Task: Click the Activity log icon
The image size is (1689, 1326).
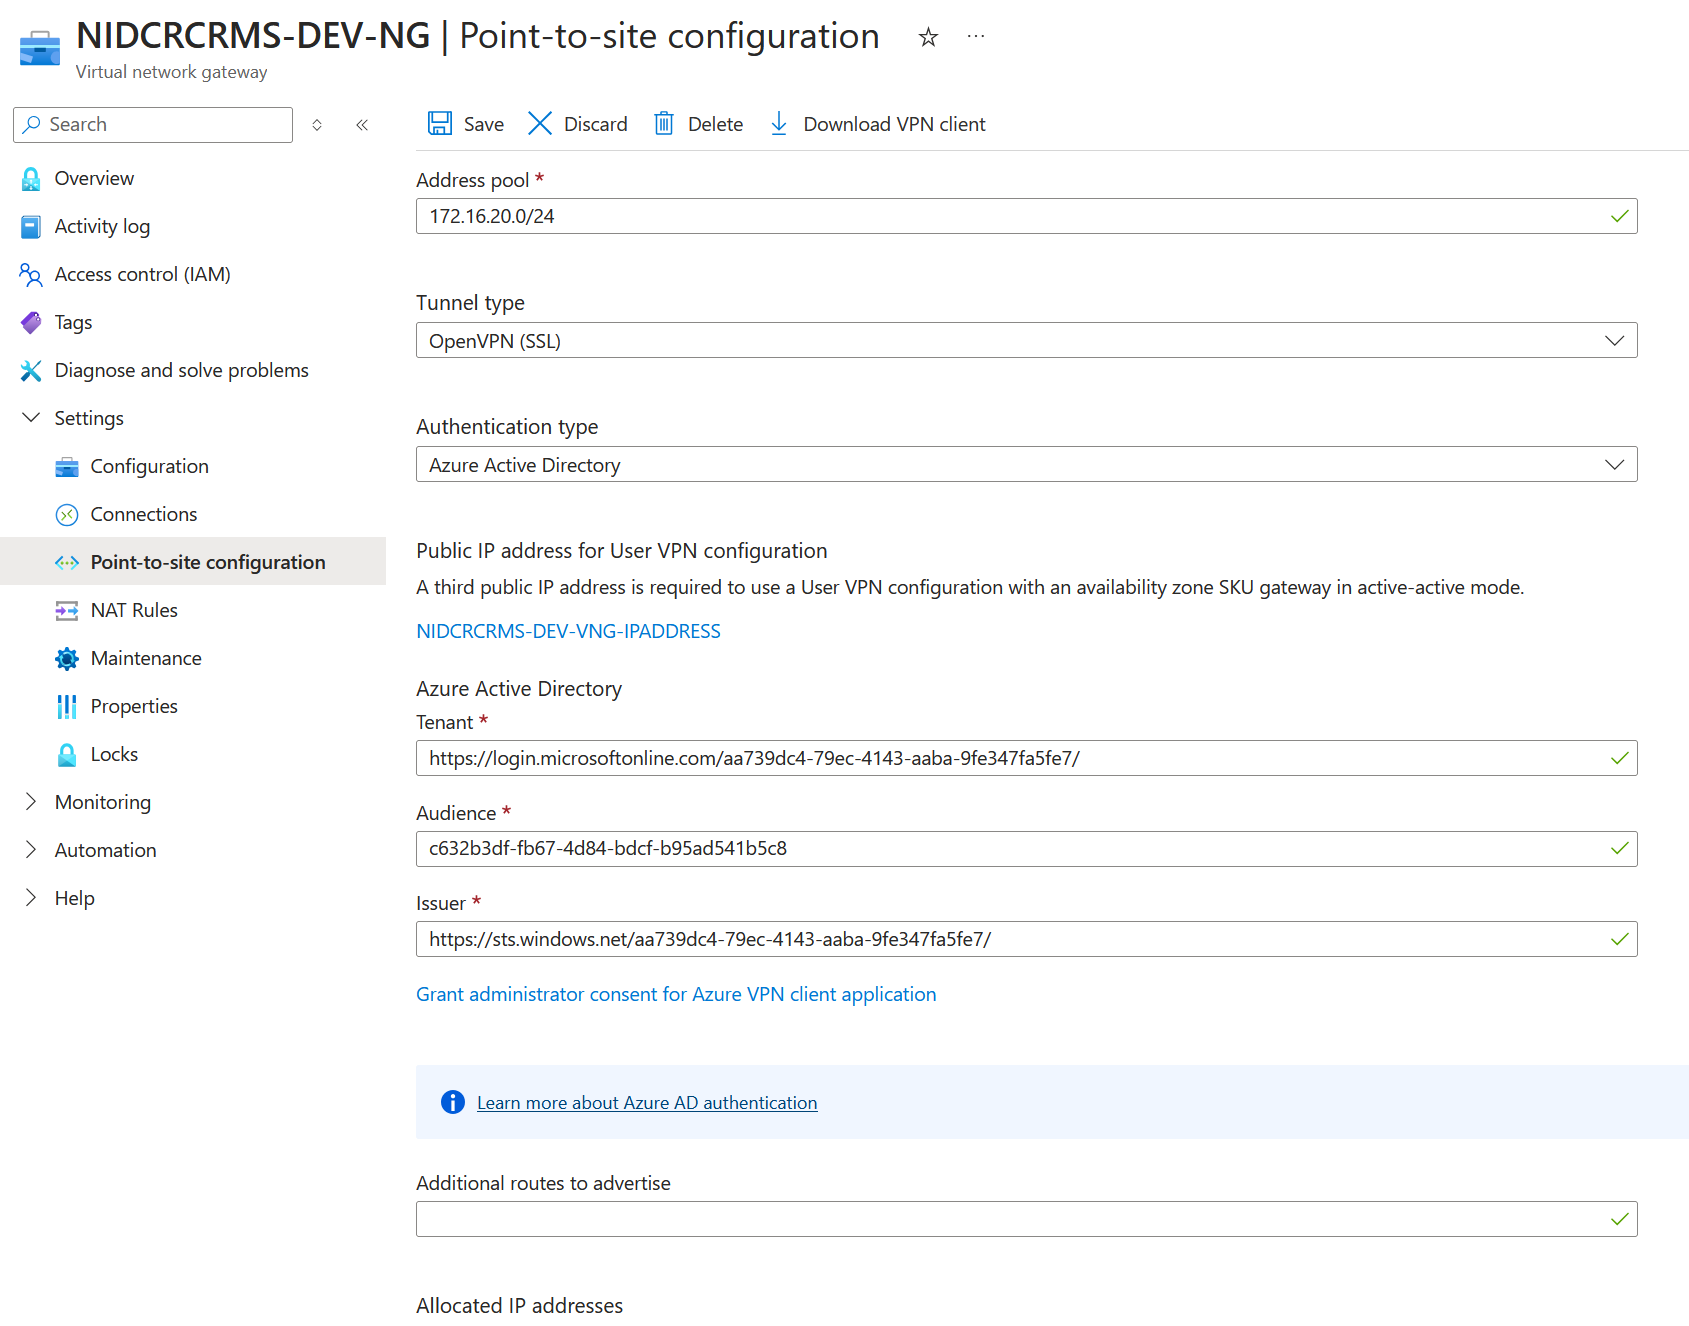Action: point(31,227)
